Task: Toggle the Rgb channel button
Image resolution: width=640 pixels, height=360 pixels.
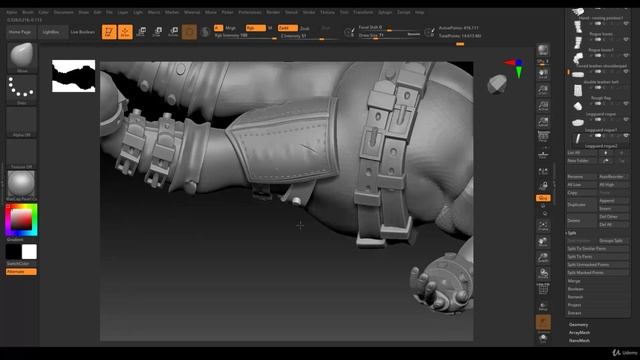Action: [x=256, y=28]
